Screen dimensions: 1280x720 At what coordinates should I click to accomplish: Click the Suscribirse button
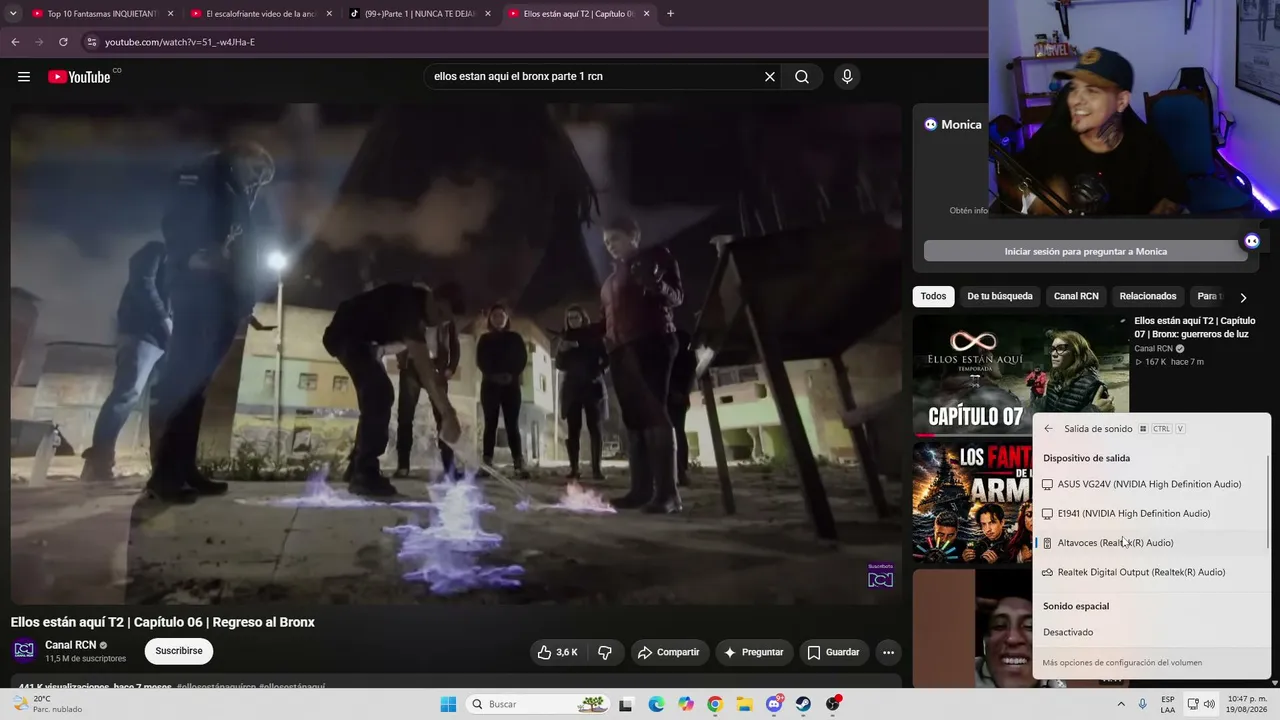click(179, 651)
